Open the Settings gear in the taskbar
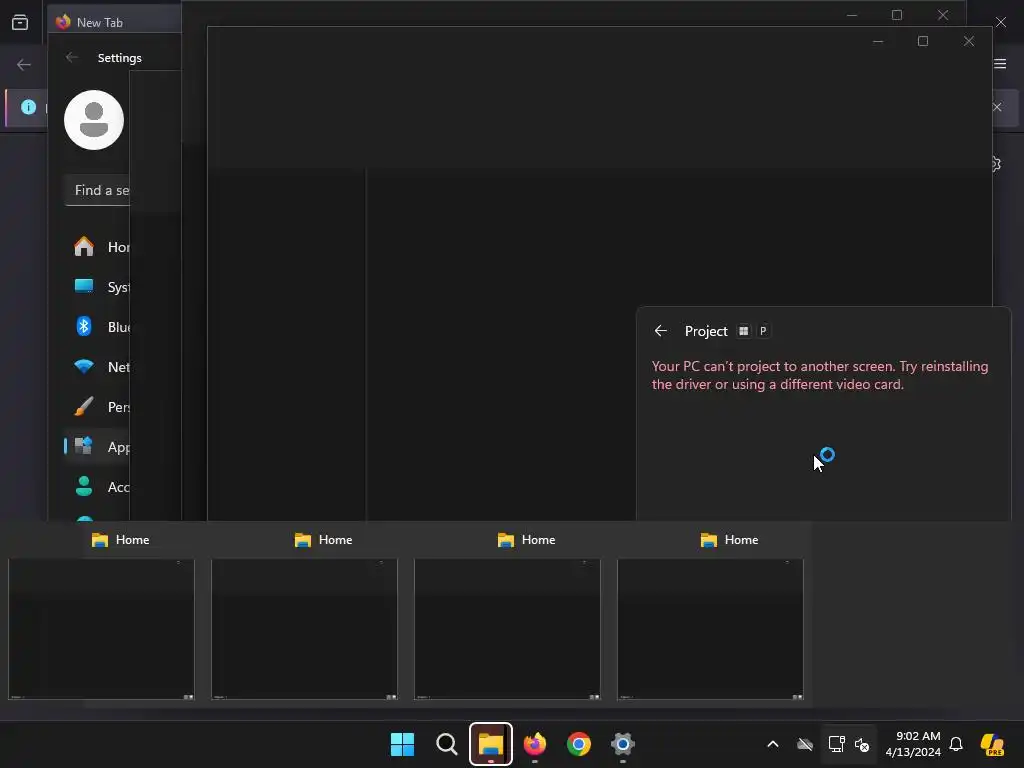 622,744
